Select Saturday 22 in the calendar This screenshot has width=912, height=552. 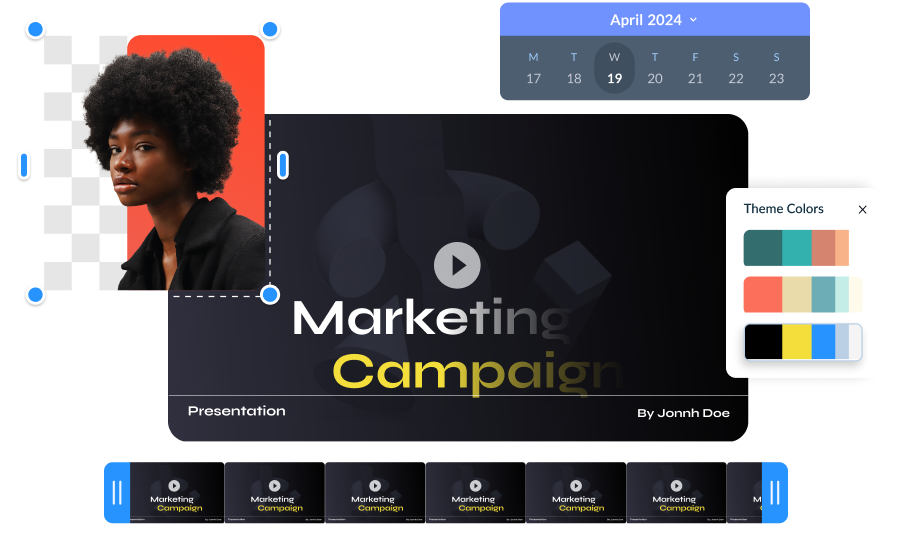coord(736,69)
